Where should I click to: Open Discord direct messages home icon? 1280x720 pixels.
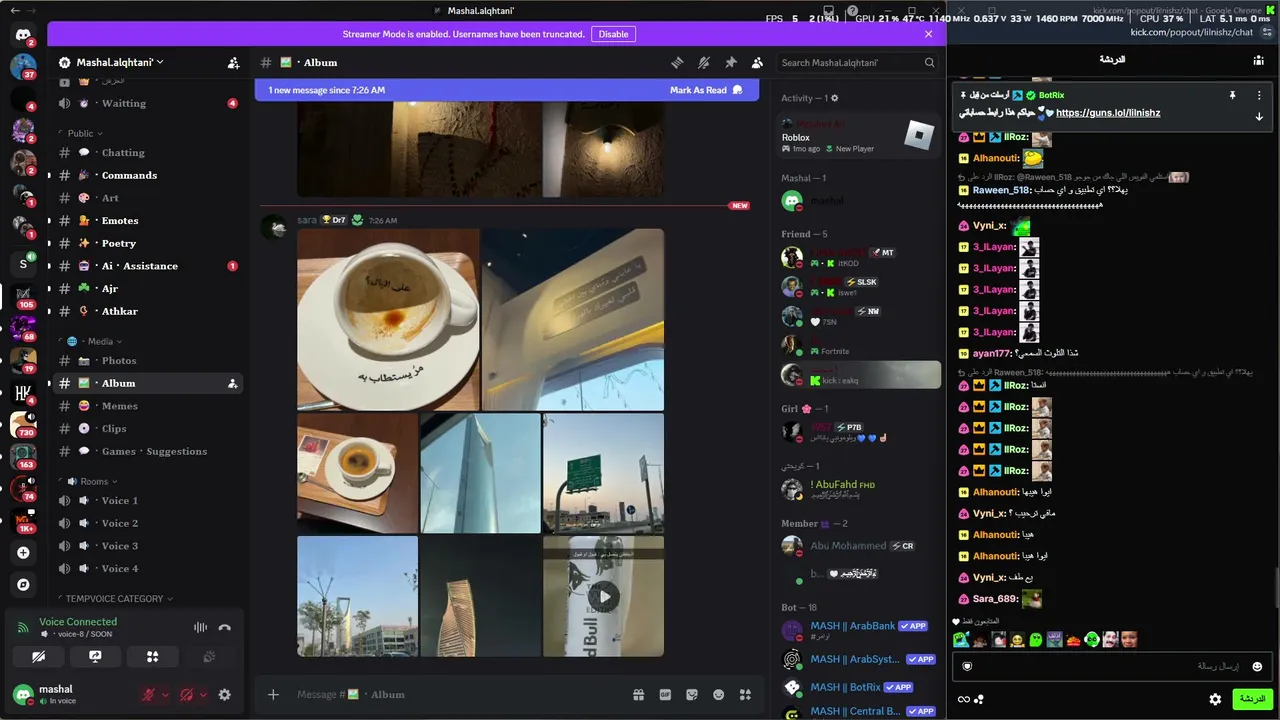(x=23, y=35)
